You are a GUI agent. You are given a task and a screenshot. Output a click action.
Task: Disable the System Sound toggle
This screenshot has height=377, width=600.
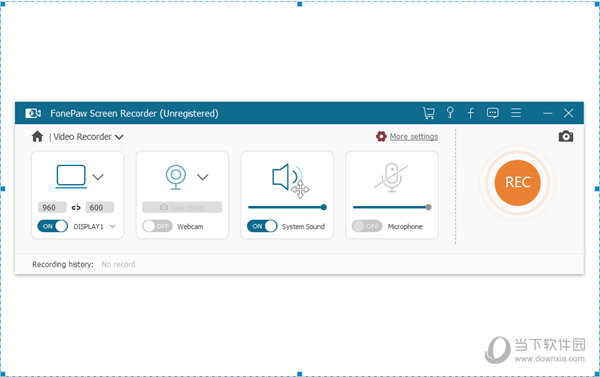tap(262, 226)
